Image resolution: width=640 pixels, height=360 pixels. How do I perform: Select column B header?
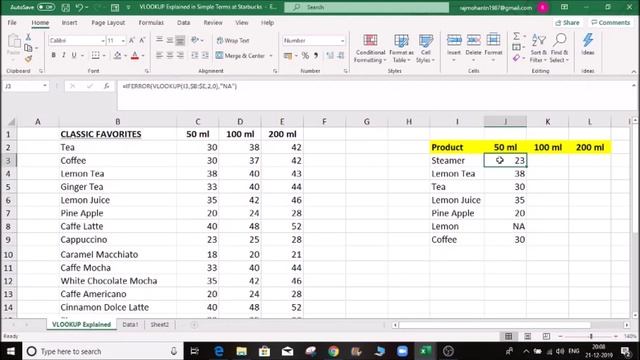click(118, 122)
